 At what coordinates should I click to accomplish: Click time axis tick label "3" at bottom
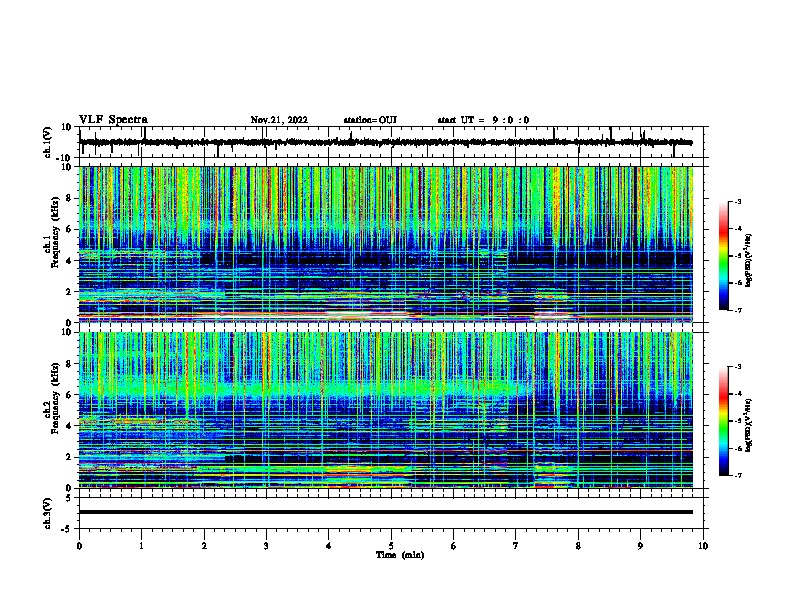(266, 545)
